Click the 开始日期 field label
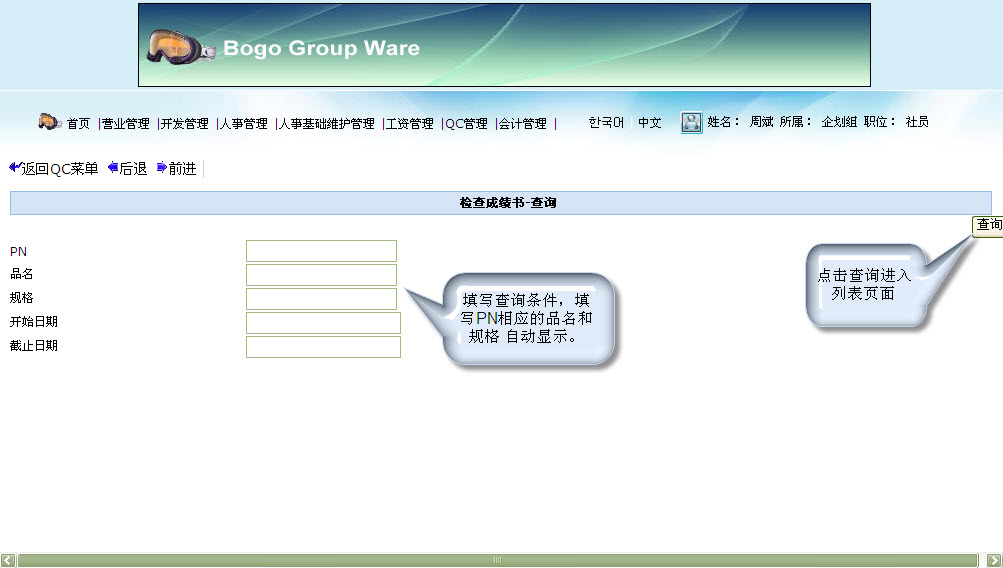1003x568 pixels. (x=34, y=322)
